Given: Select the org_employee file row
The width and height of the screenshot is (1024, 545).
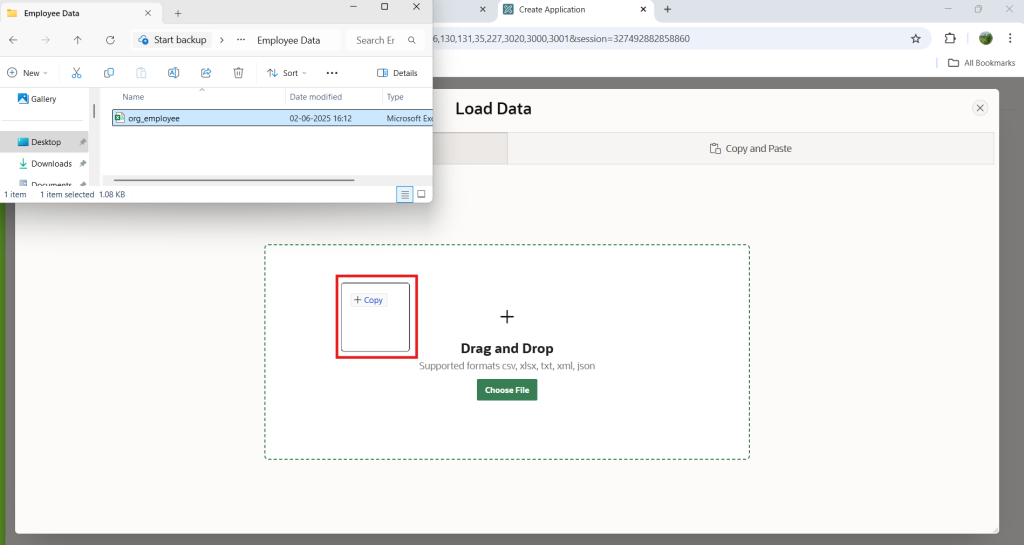Looking at the screenshot, I should click(272, 118).
